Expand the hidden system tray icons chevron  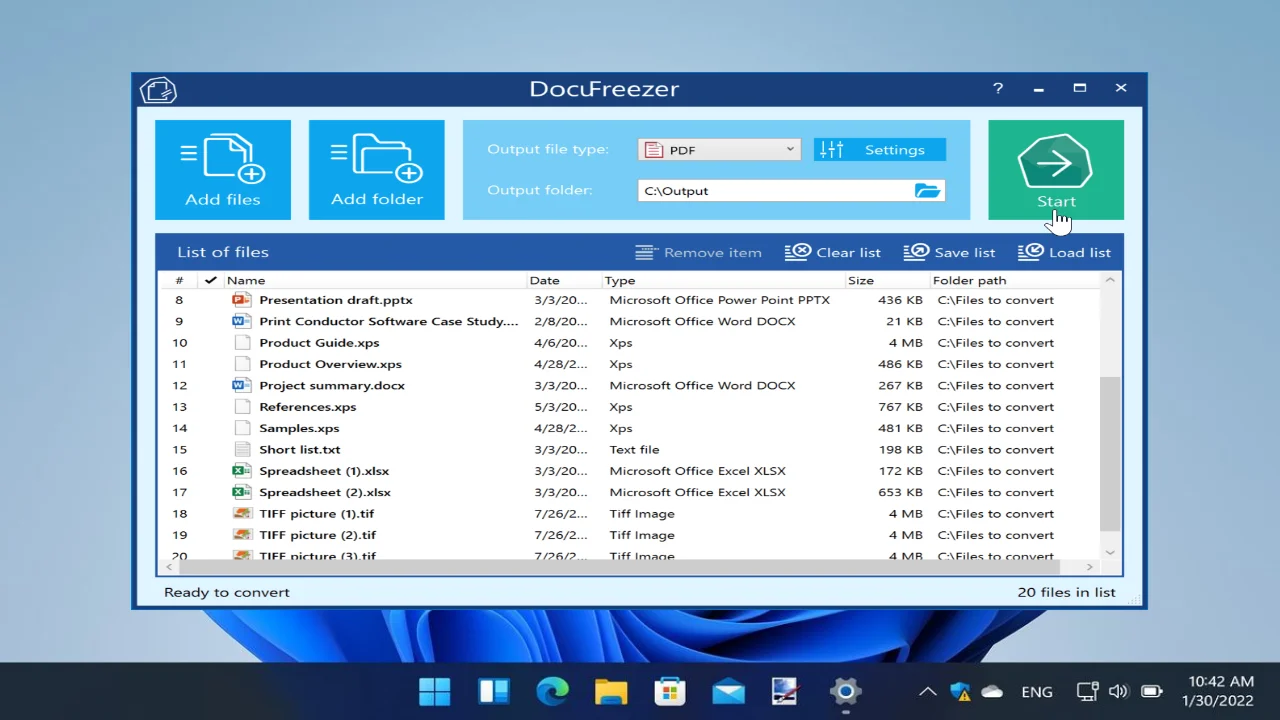(927, 691)
